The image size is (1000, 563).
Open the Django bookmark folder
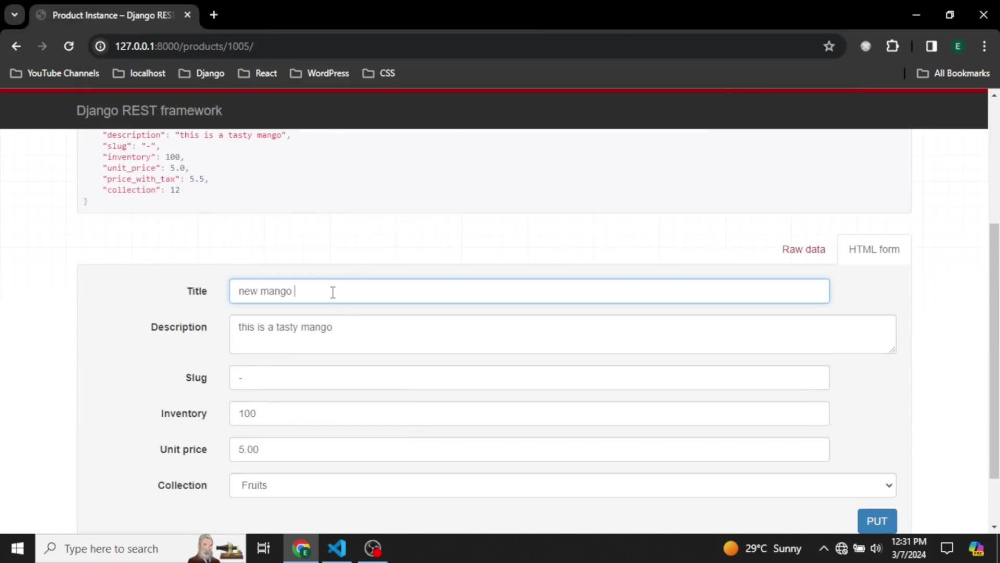(202, 73)
